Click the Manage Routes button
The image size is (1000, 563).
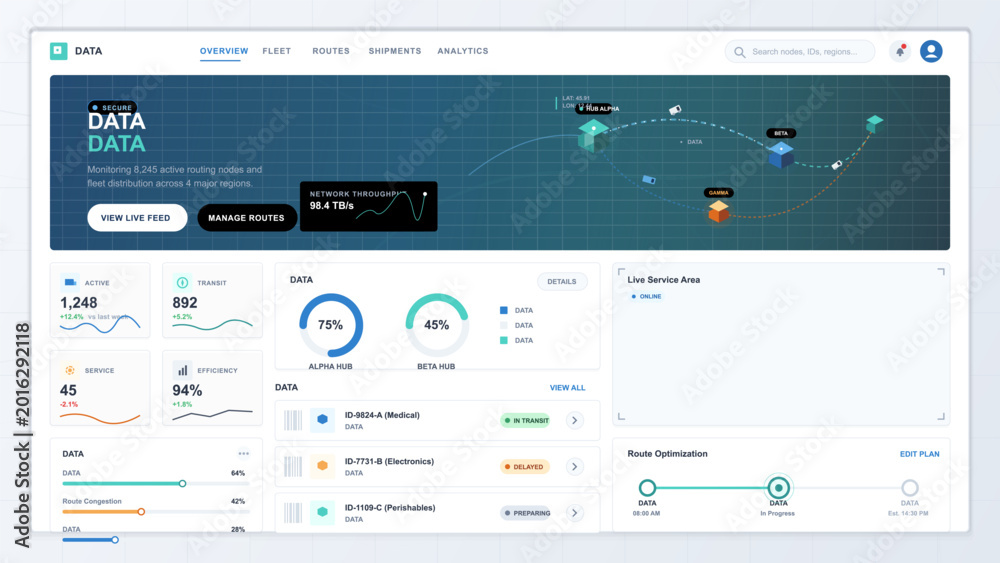(247, 217)
